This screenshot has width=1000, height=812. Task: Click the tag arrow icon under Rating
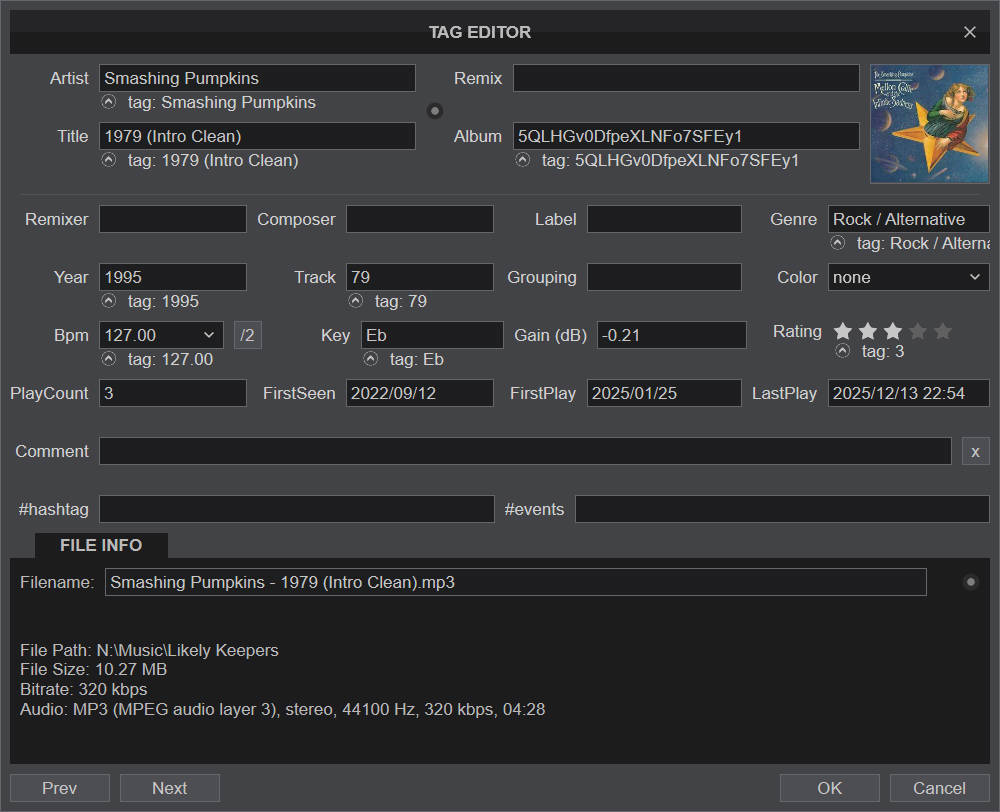tap(843, 351)
